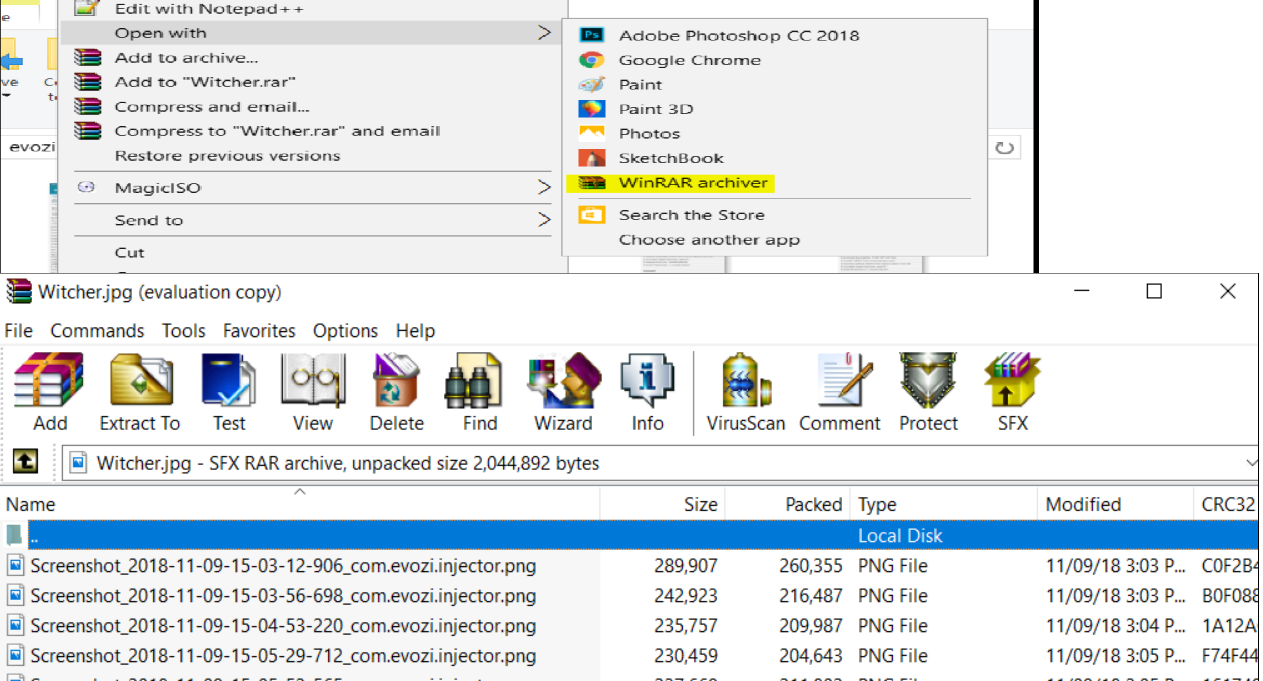The height and width of the screenshot is (681, 1263).
Task: Choose Cut from context menu
Action: 129,253
